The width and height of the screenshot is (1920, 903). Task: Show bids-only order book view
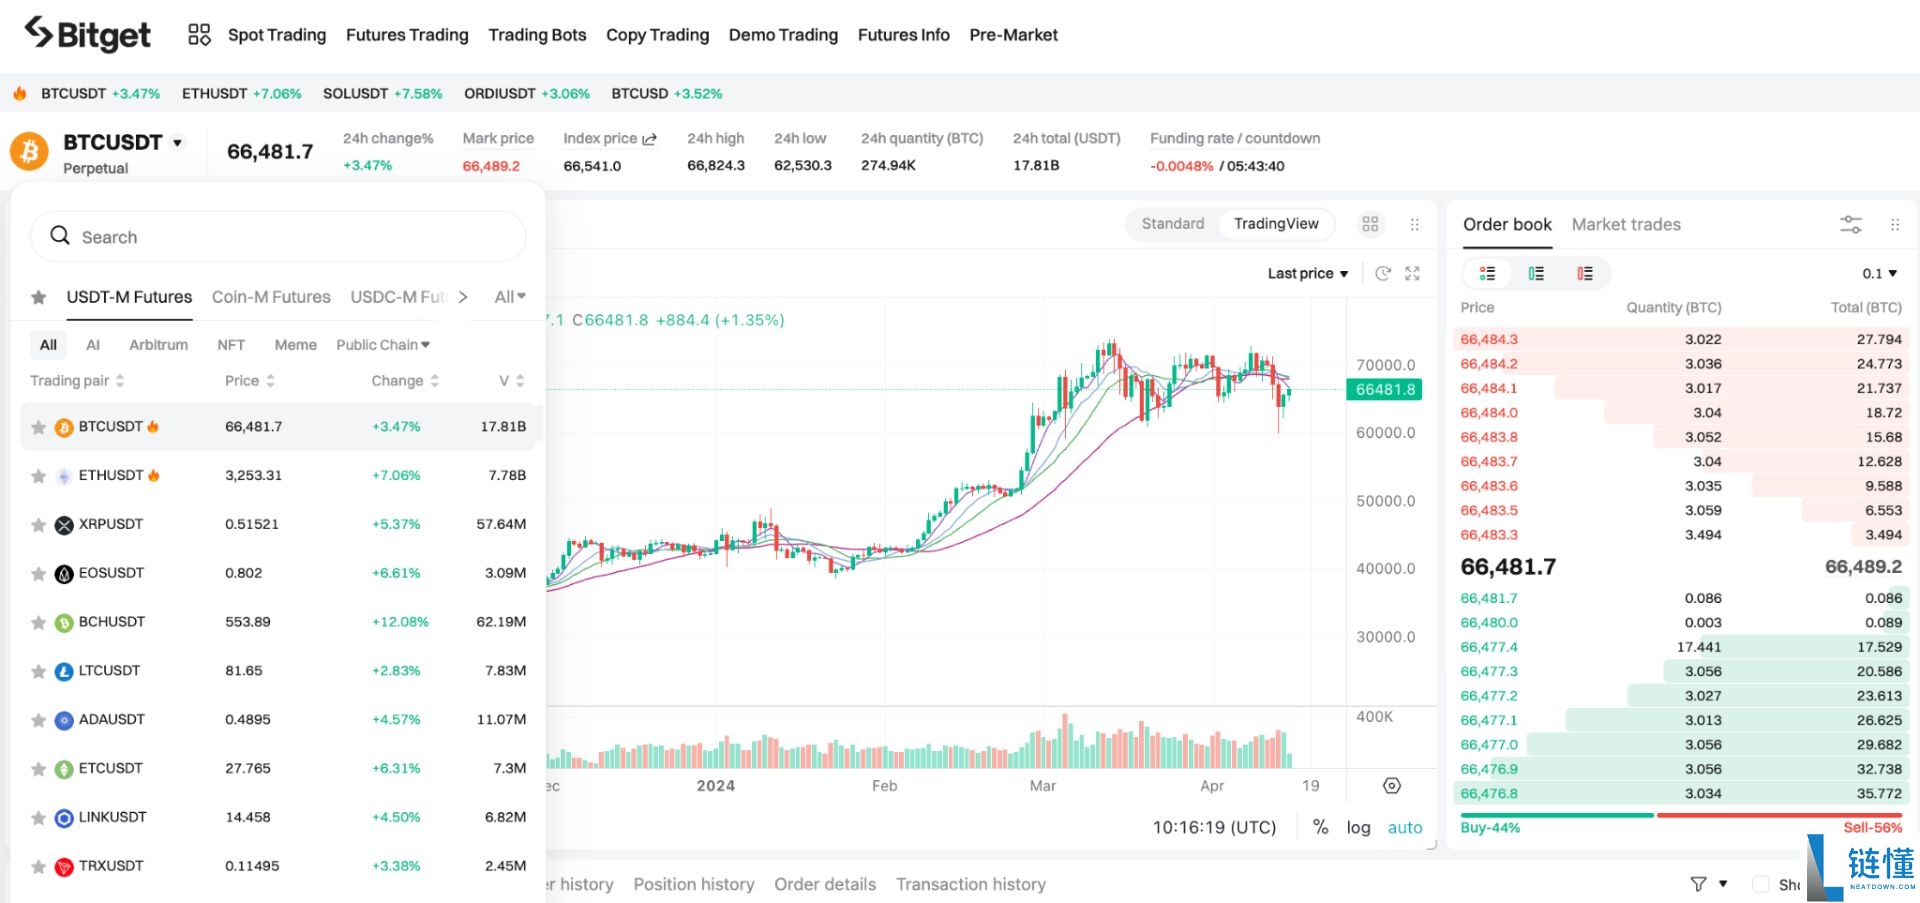(x=1536, y=273)
